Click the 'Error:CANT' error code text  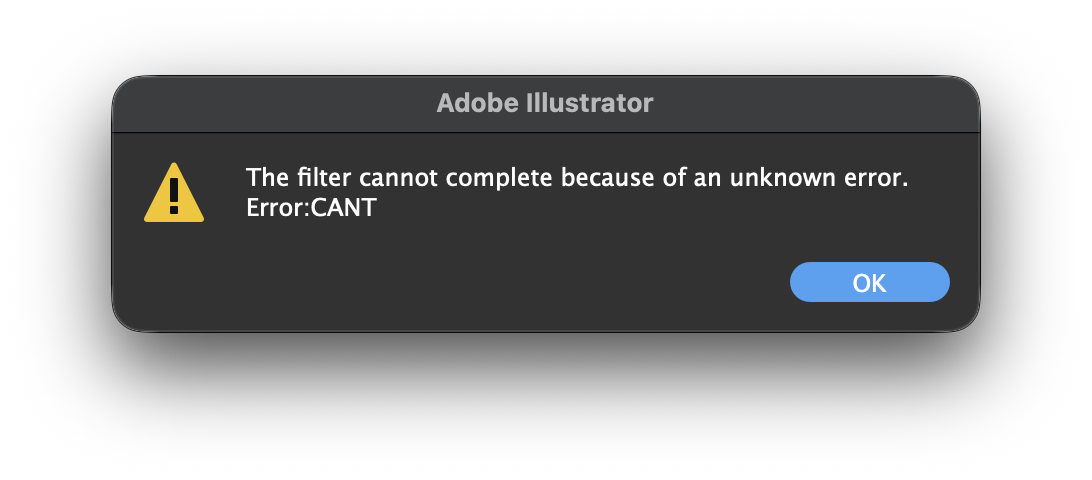[311, 208]
